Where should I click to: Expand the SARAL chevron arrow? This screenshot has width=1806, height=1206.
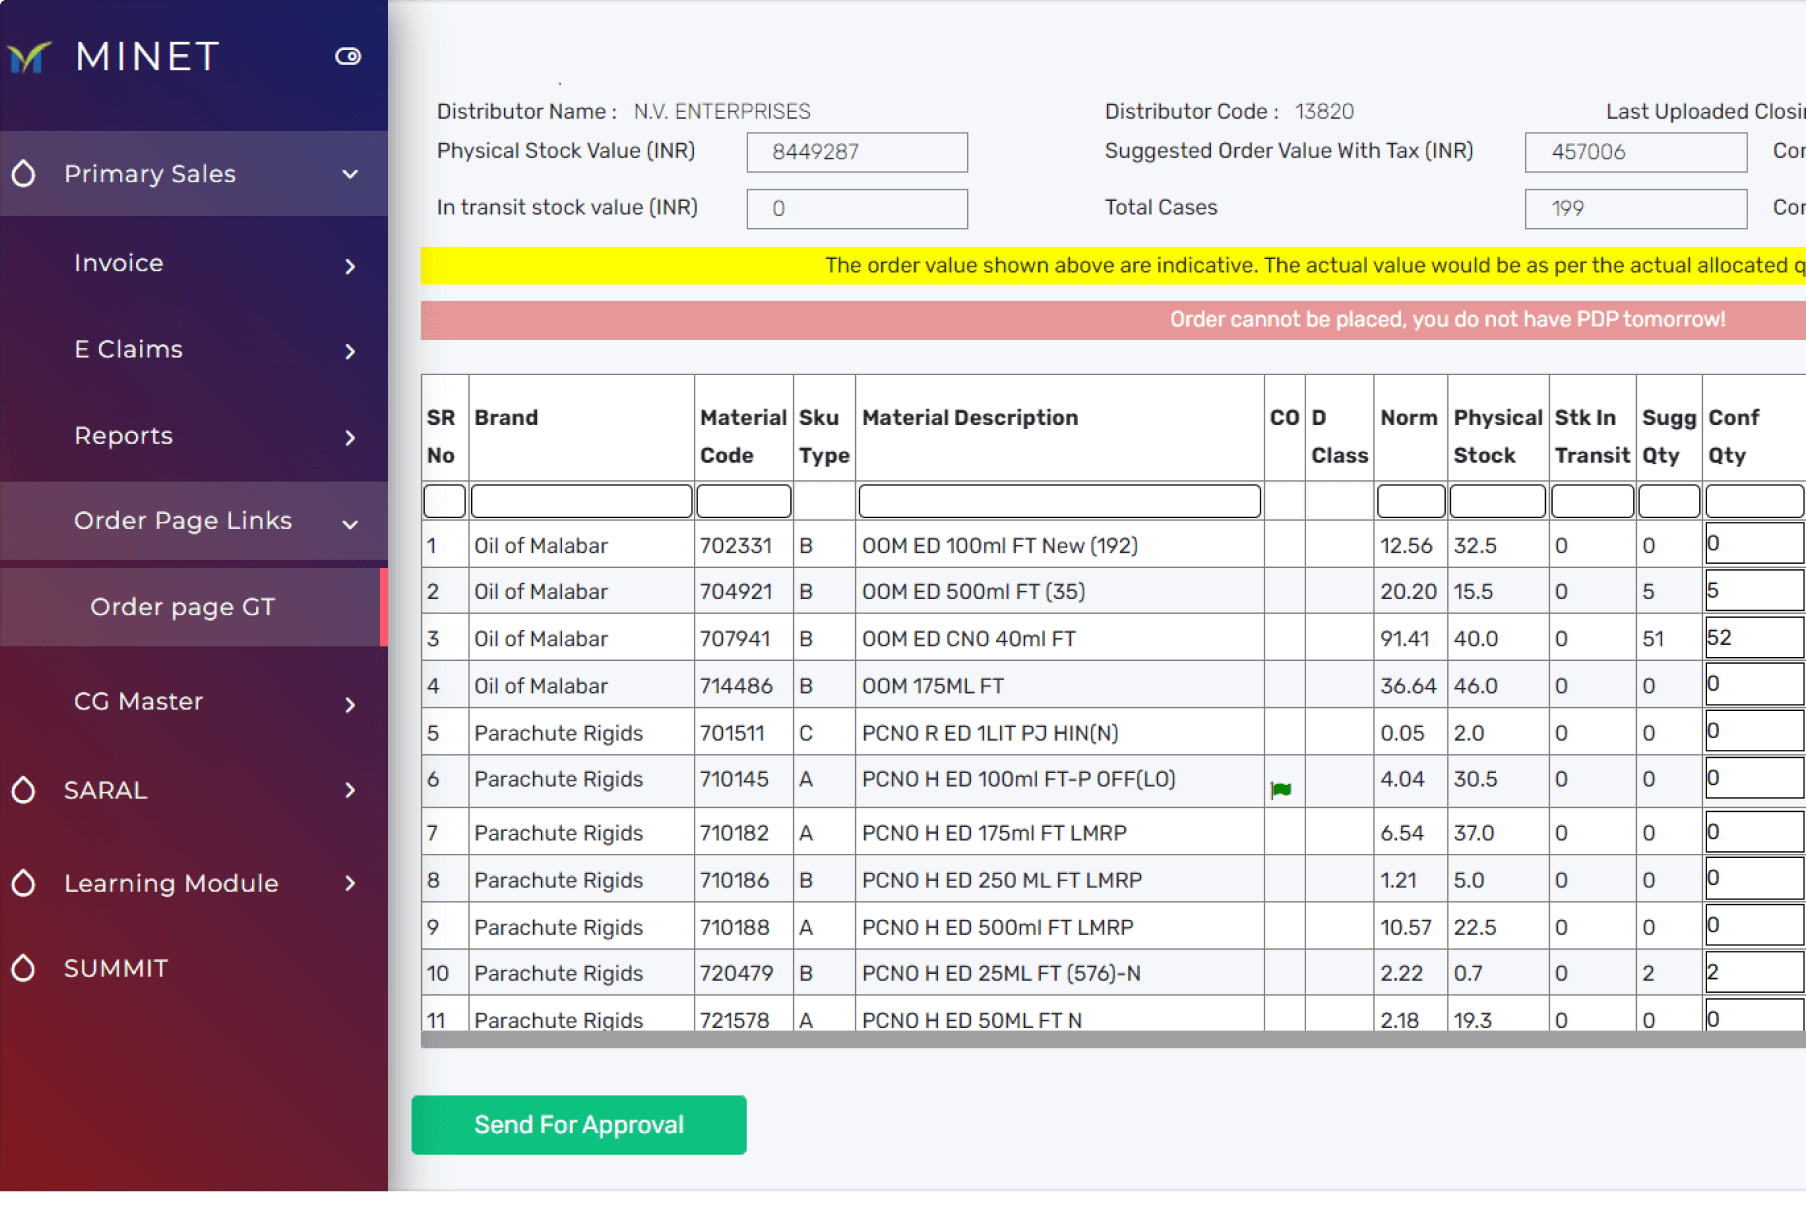pos(350,790)
